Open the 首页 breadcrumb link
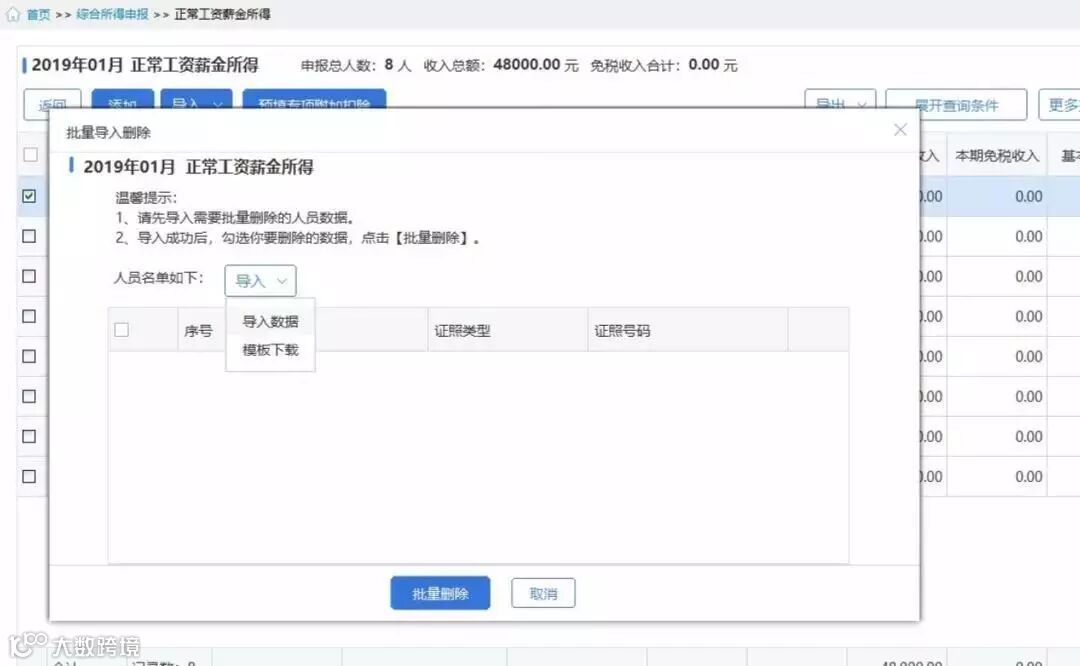This screenshot has width=1080, height=666. (x=39, y=14)
